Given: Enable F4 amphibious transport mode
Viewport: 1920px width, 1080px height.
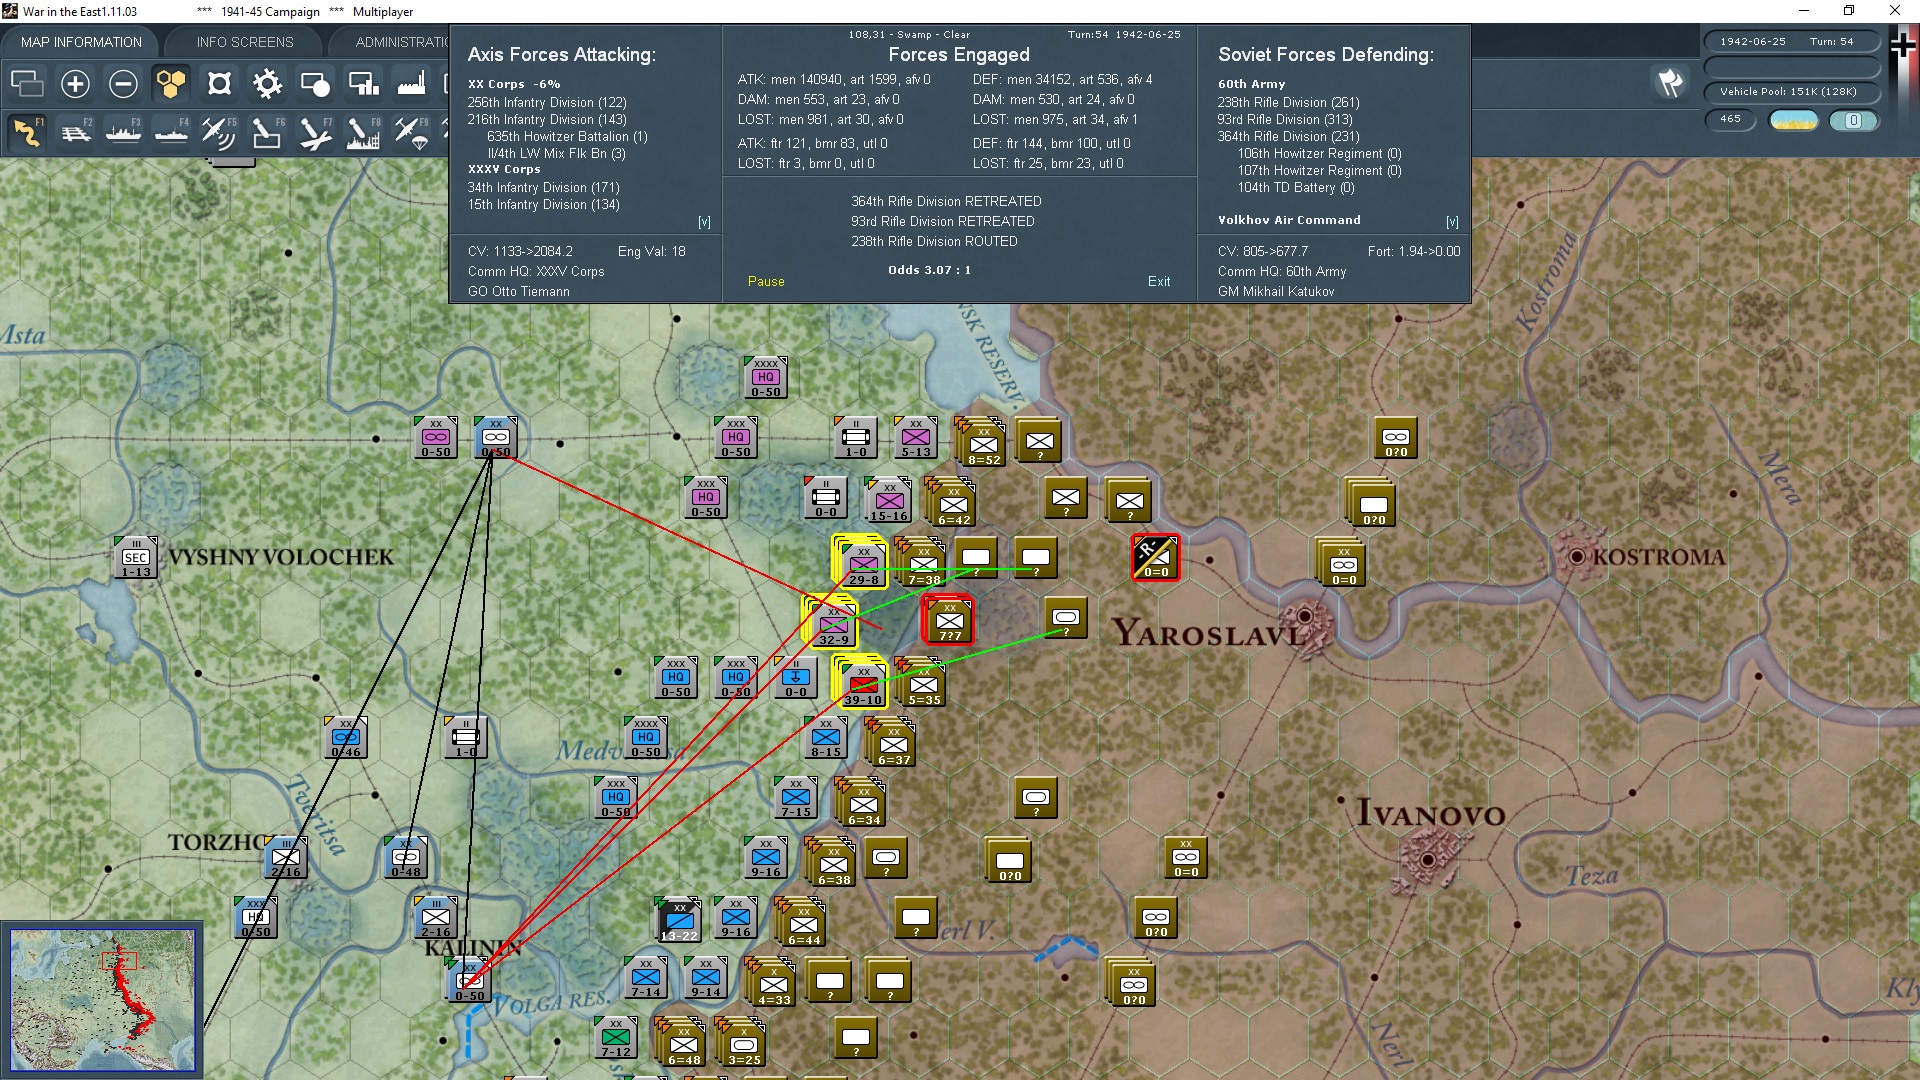Looking at the screenshot, I should click(x=171, y=132).
